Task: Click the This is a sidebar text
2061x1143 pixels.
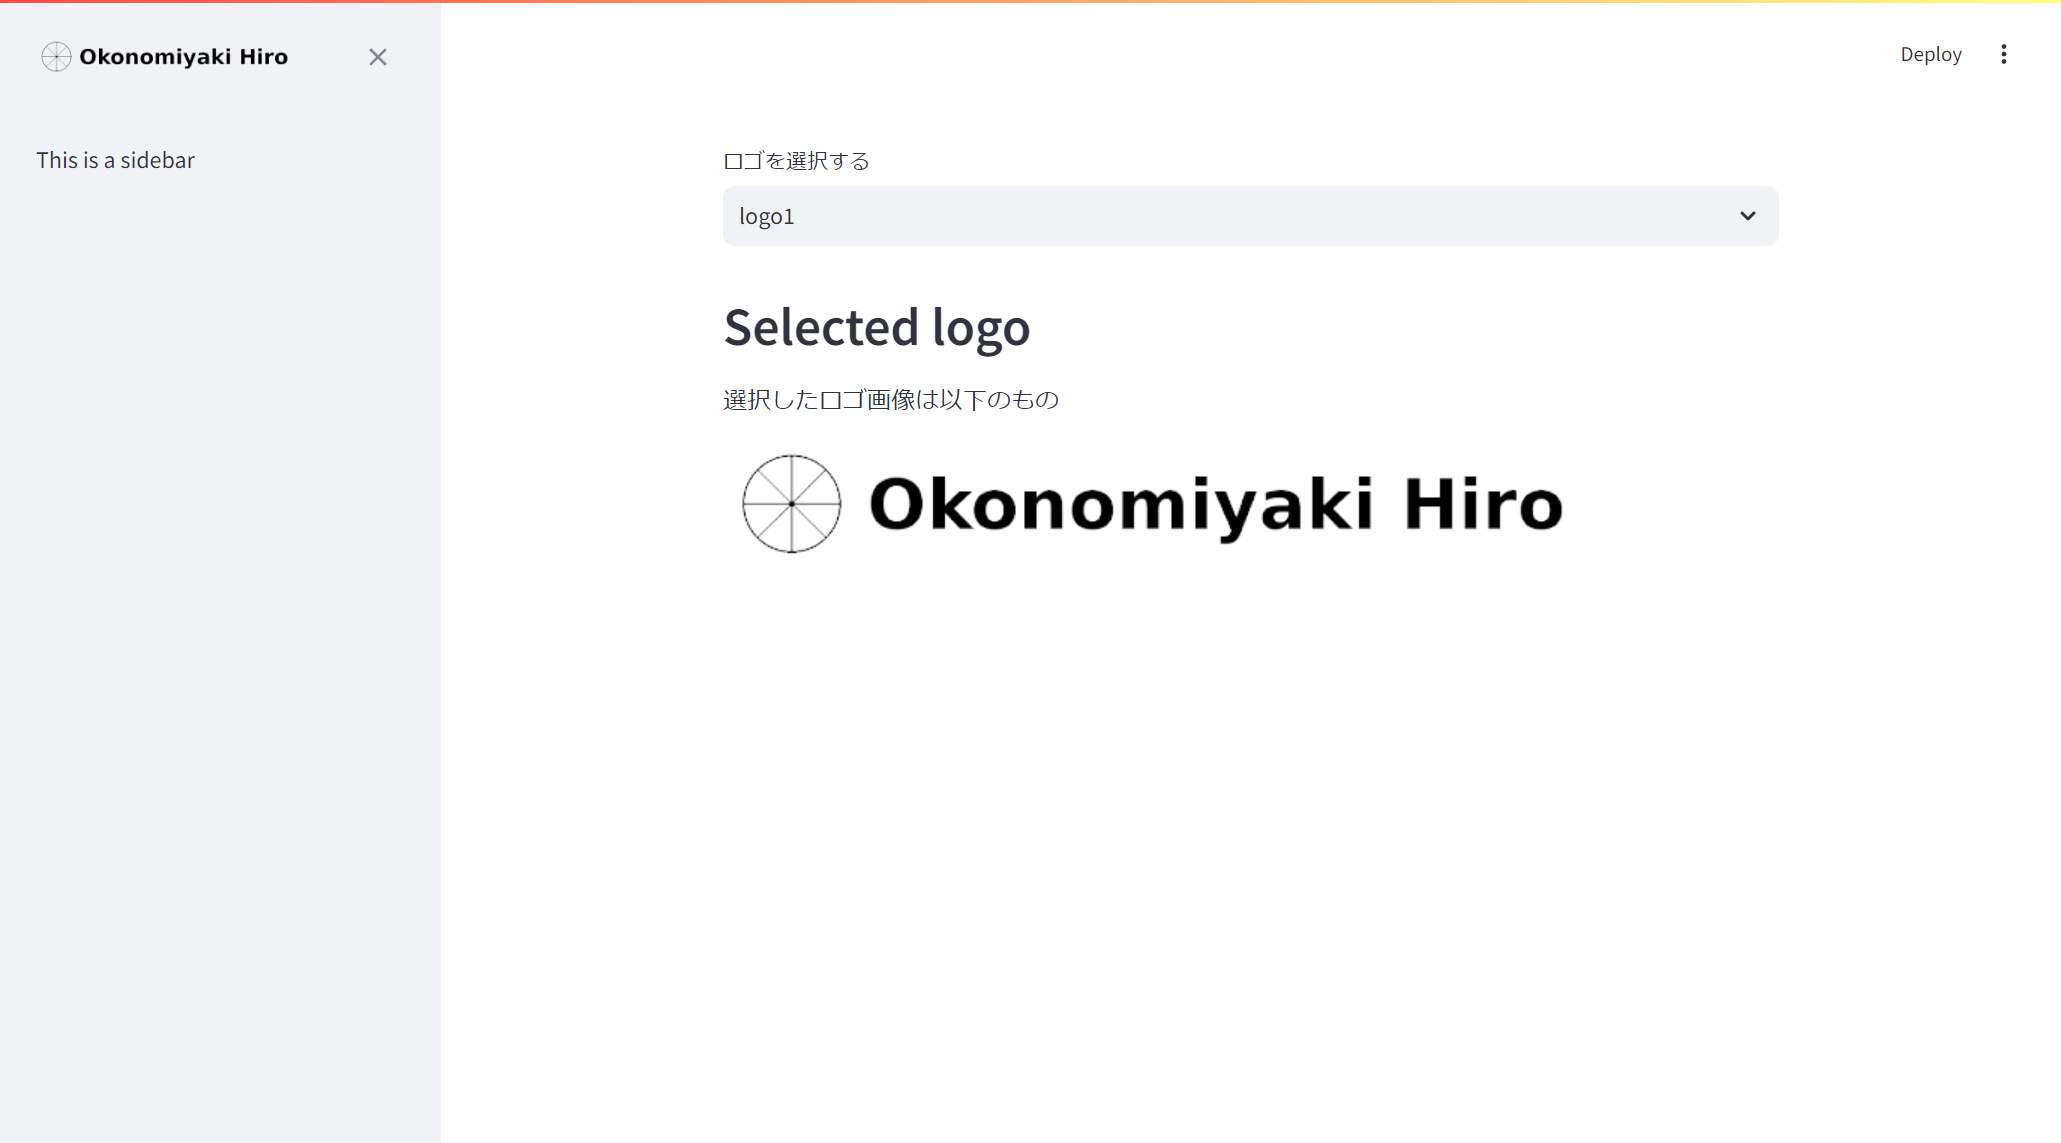Action: (x=116, y=160)
